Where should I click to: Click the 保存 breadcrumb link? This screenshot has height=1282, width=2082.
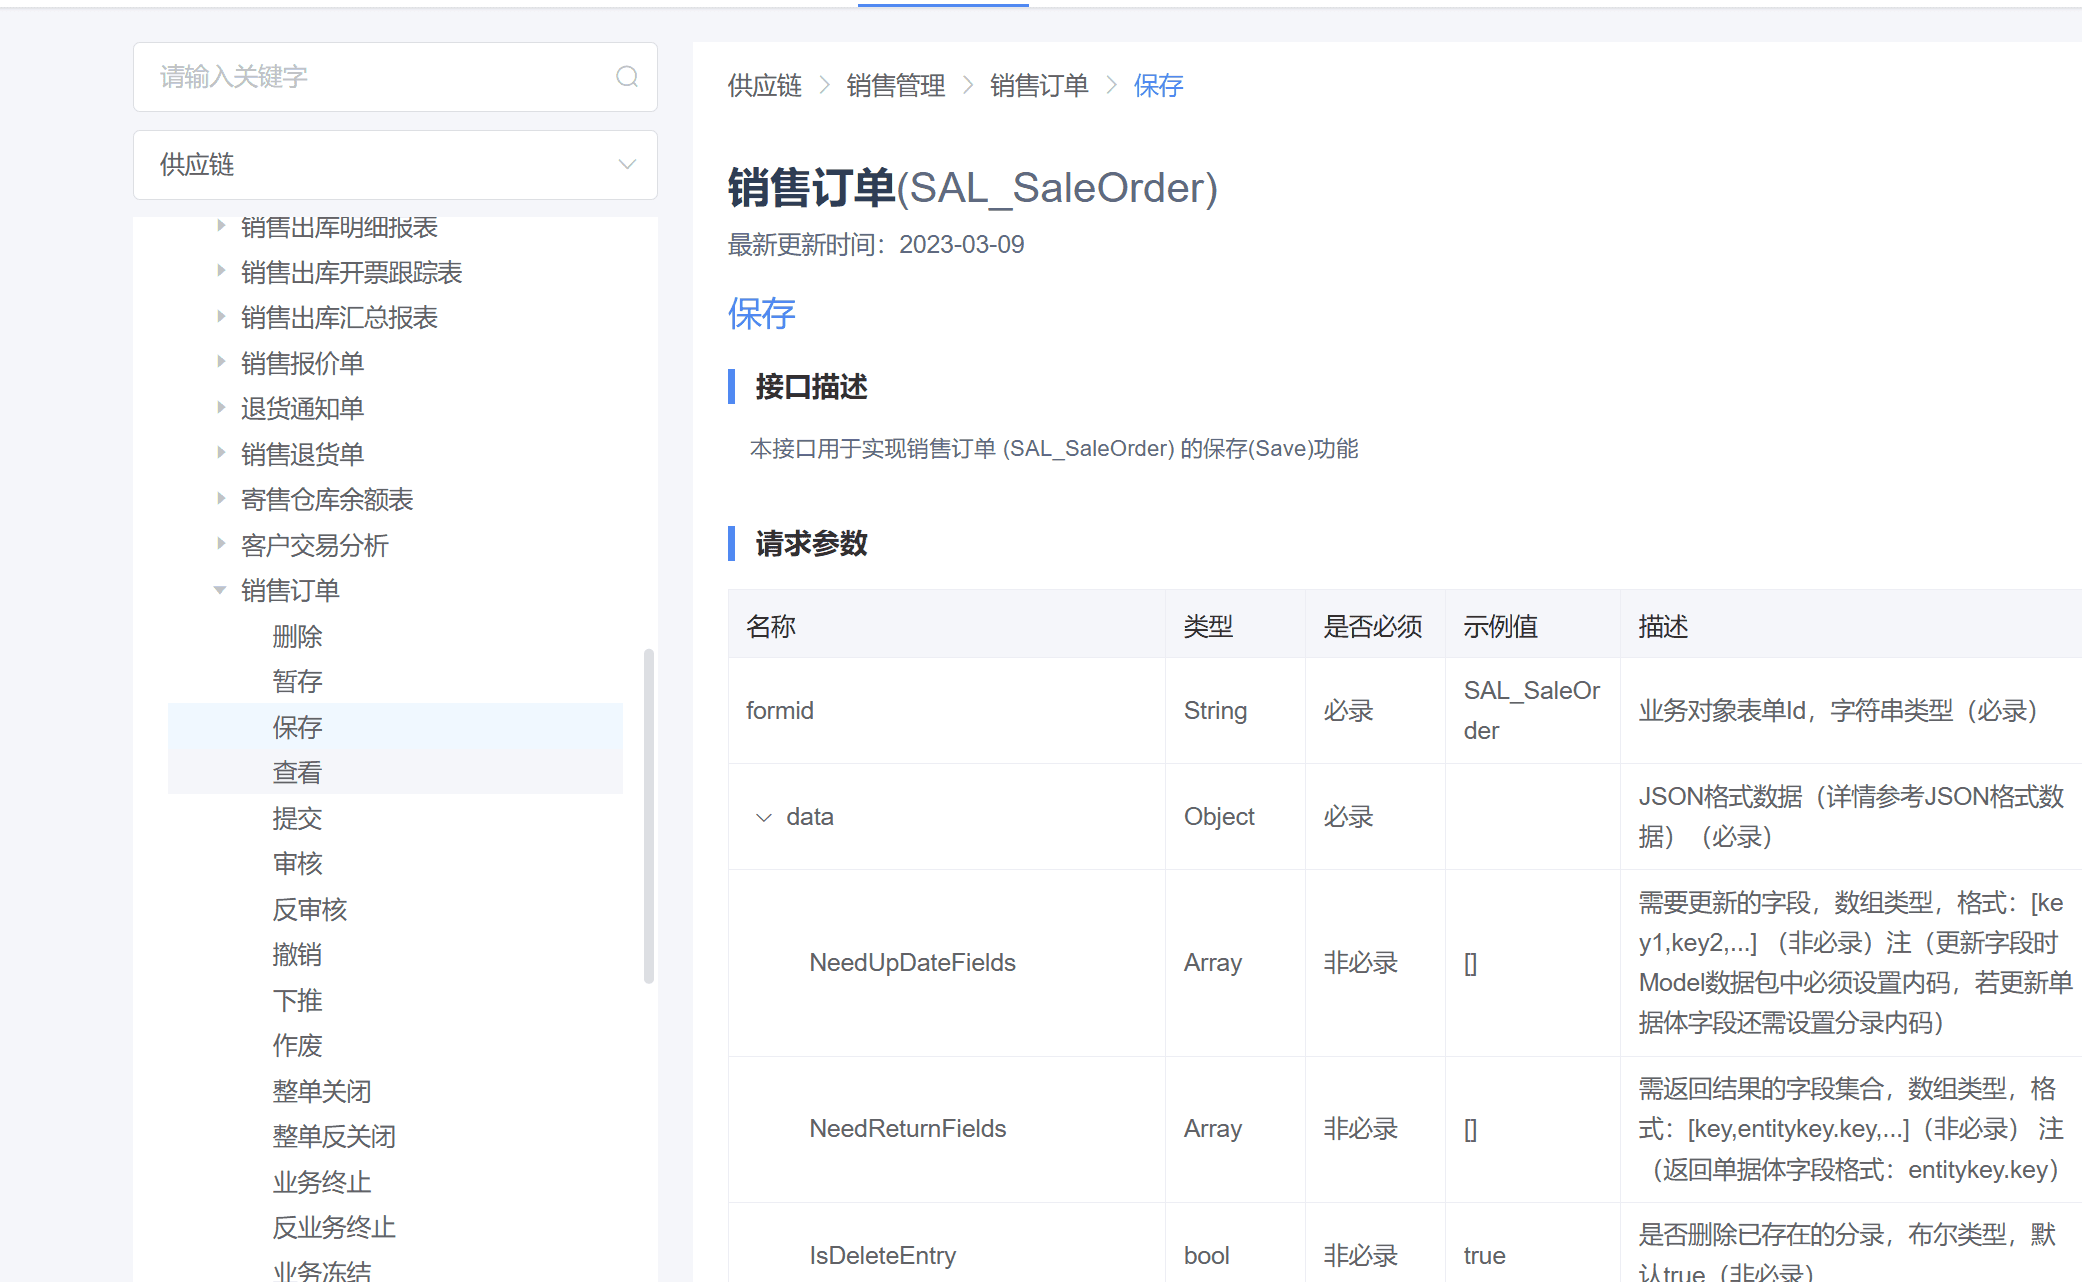click(1159, 86)
